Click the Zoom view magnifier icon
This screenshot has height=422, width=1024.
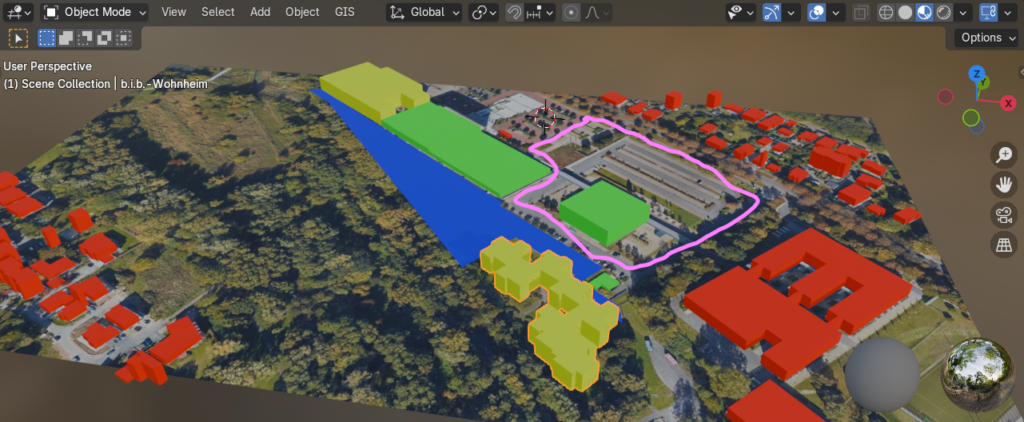[1004, 155]
